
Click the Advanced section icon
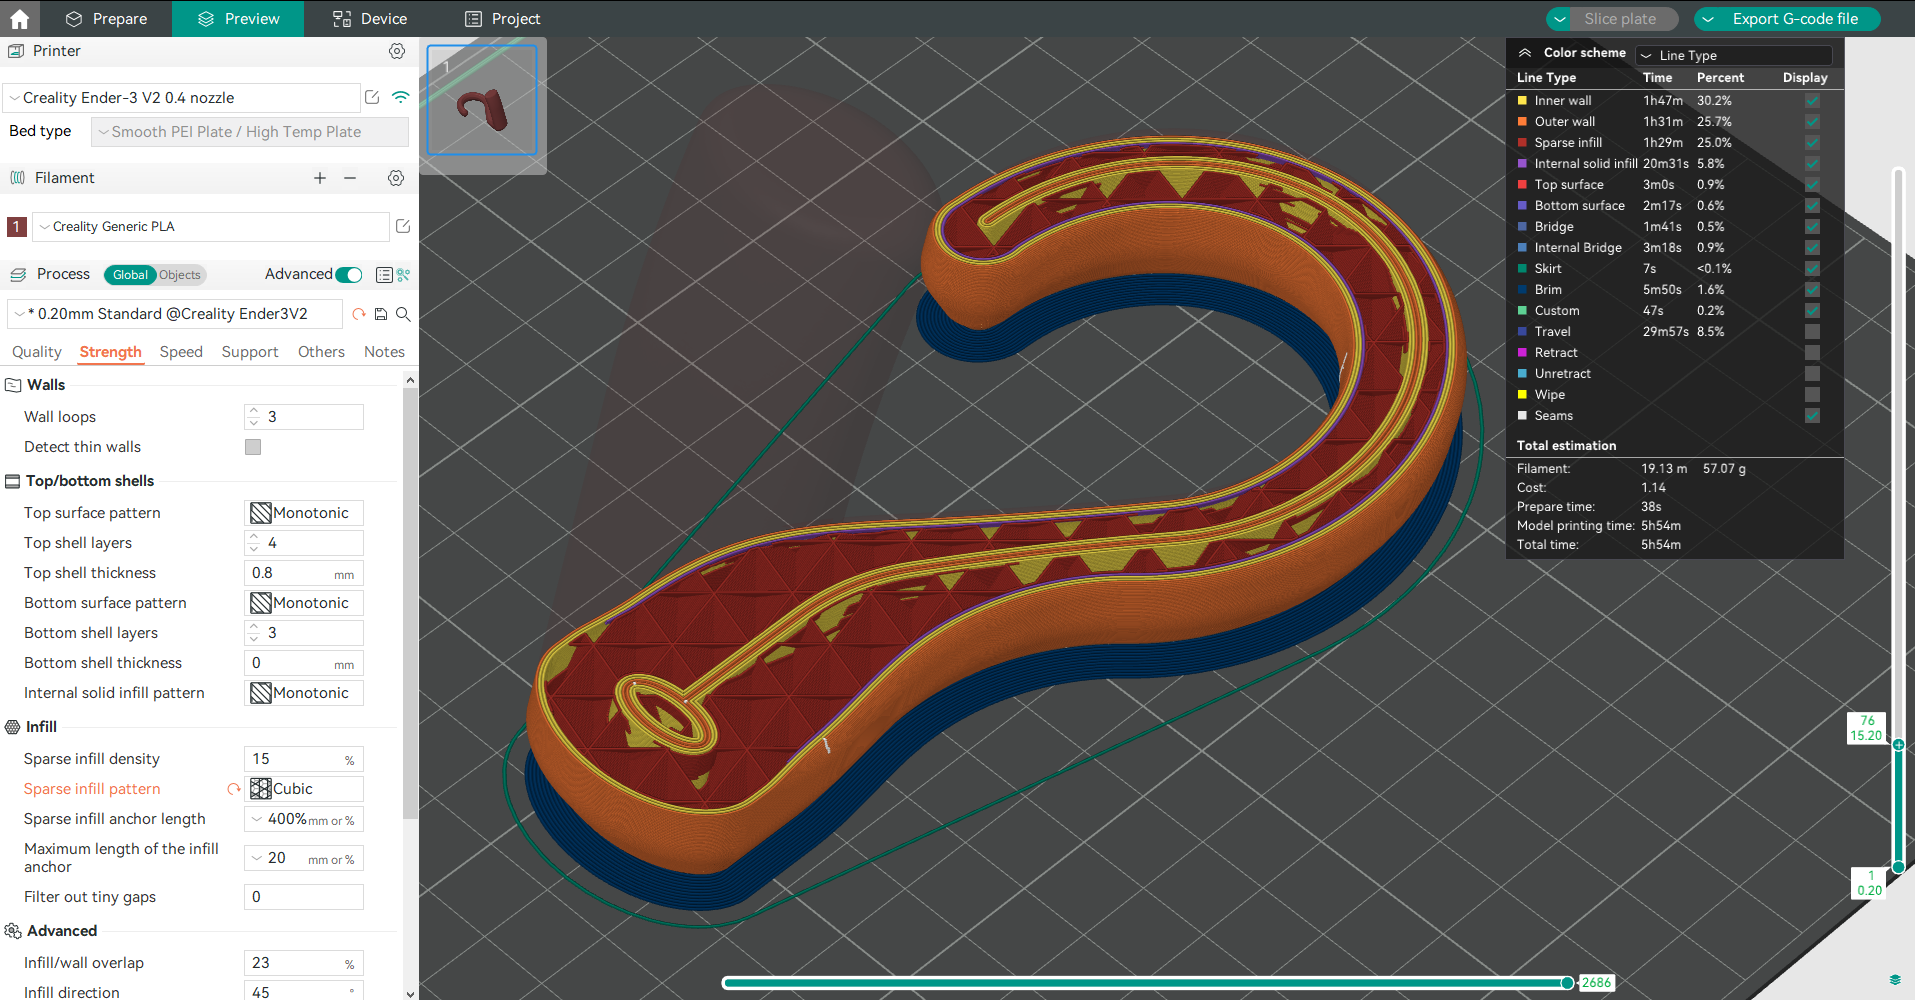[x=13, y=931]
